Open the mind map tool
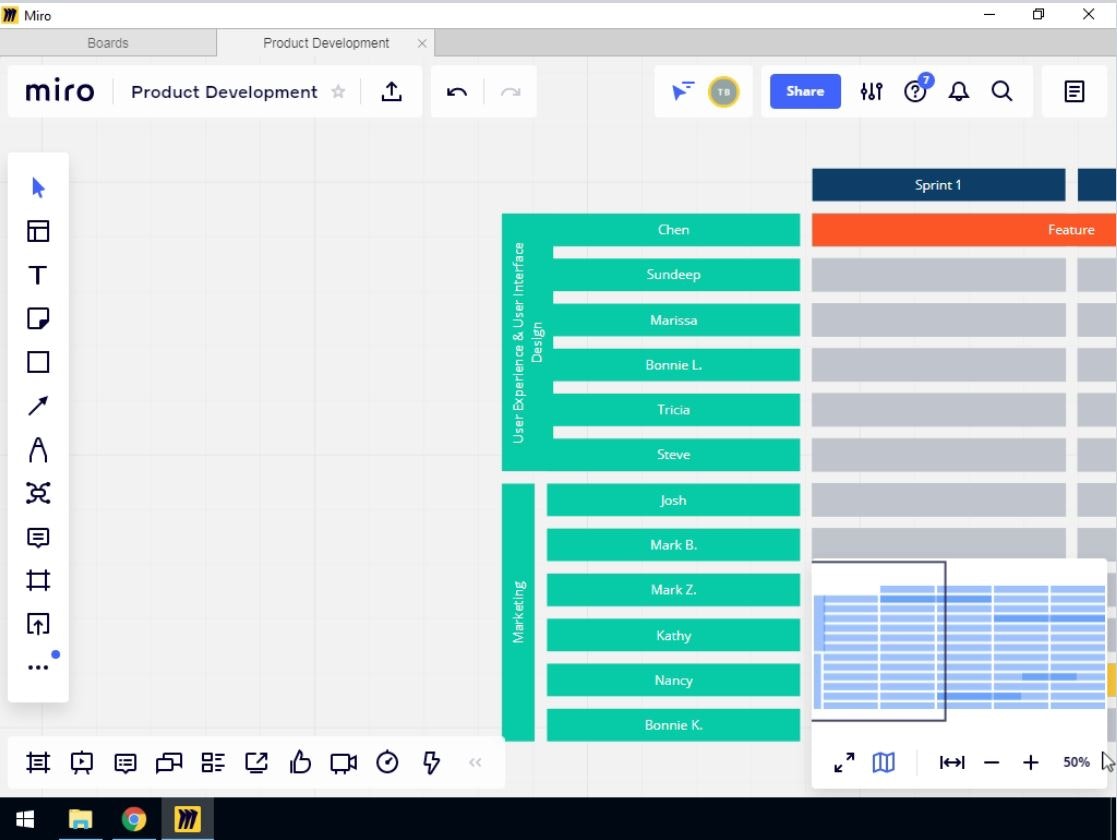The width and height of the screenshot is (1117, 840). coord(38,493)
